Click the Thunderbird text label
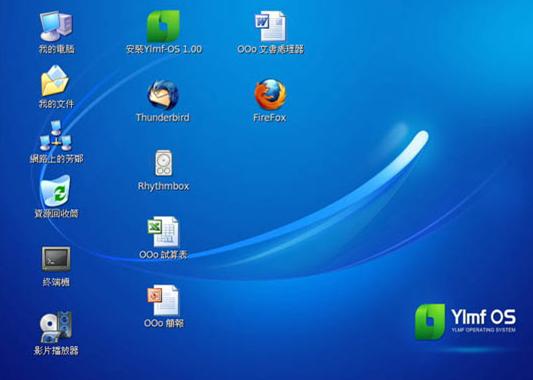The image size is (533, 380). [x=163, y=118]
